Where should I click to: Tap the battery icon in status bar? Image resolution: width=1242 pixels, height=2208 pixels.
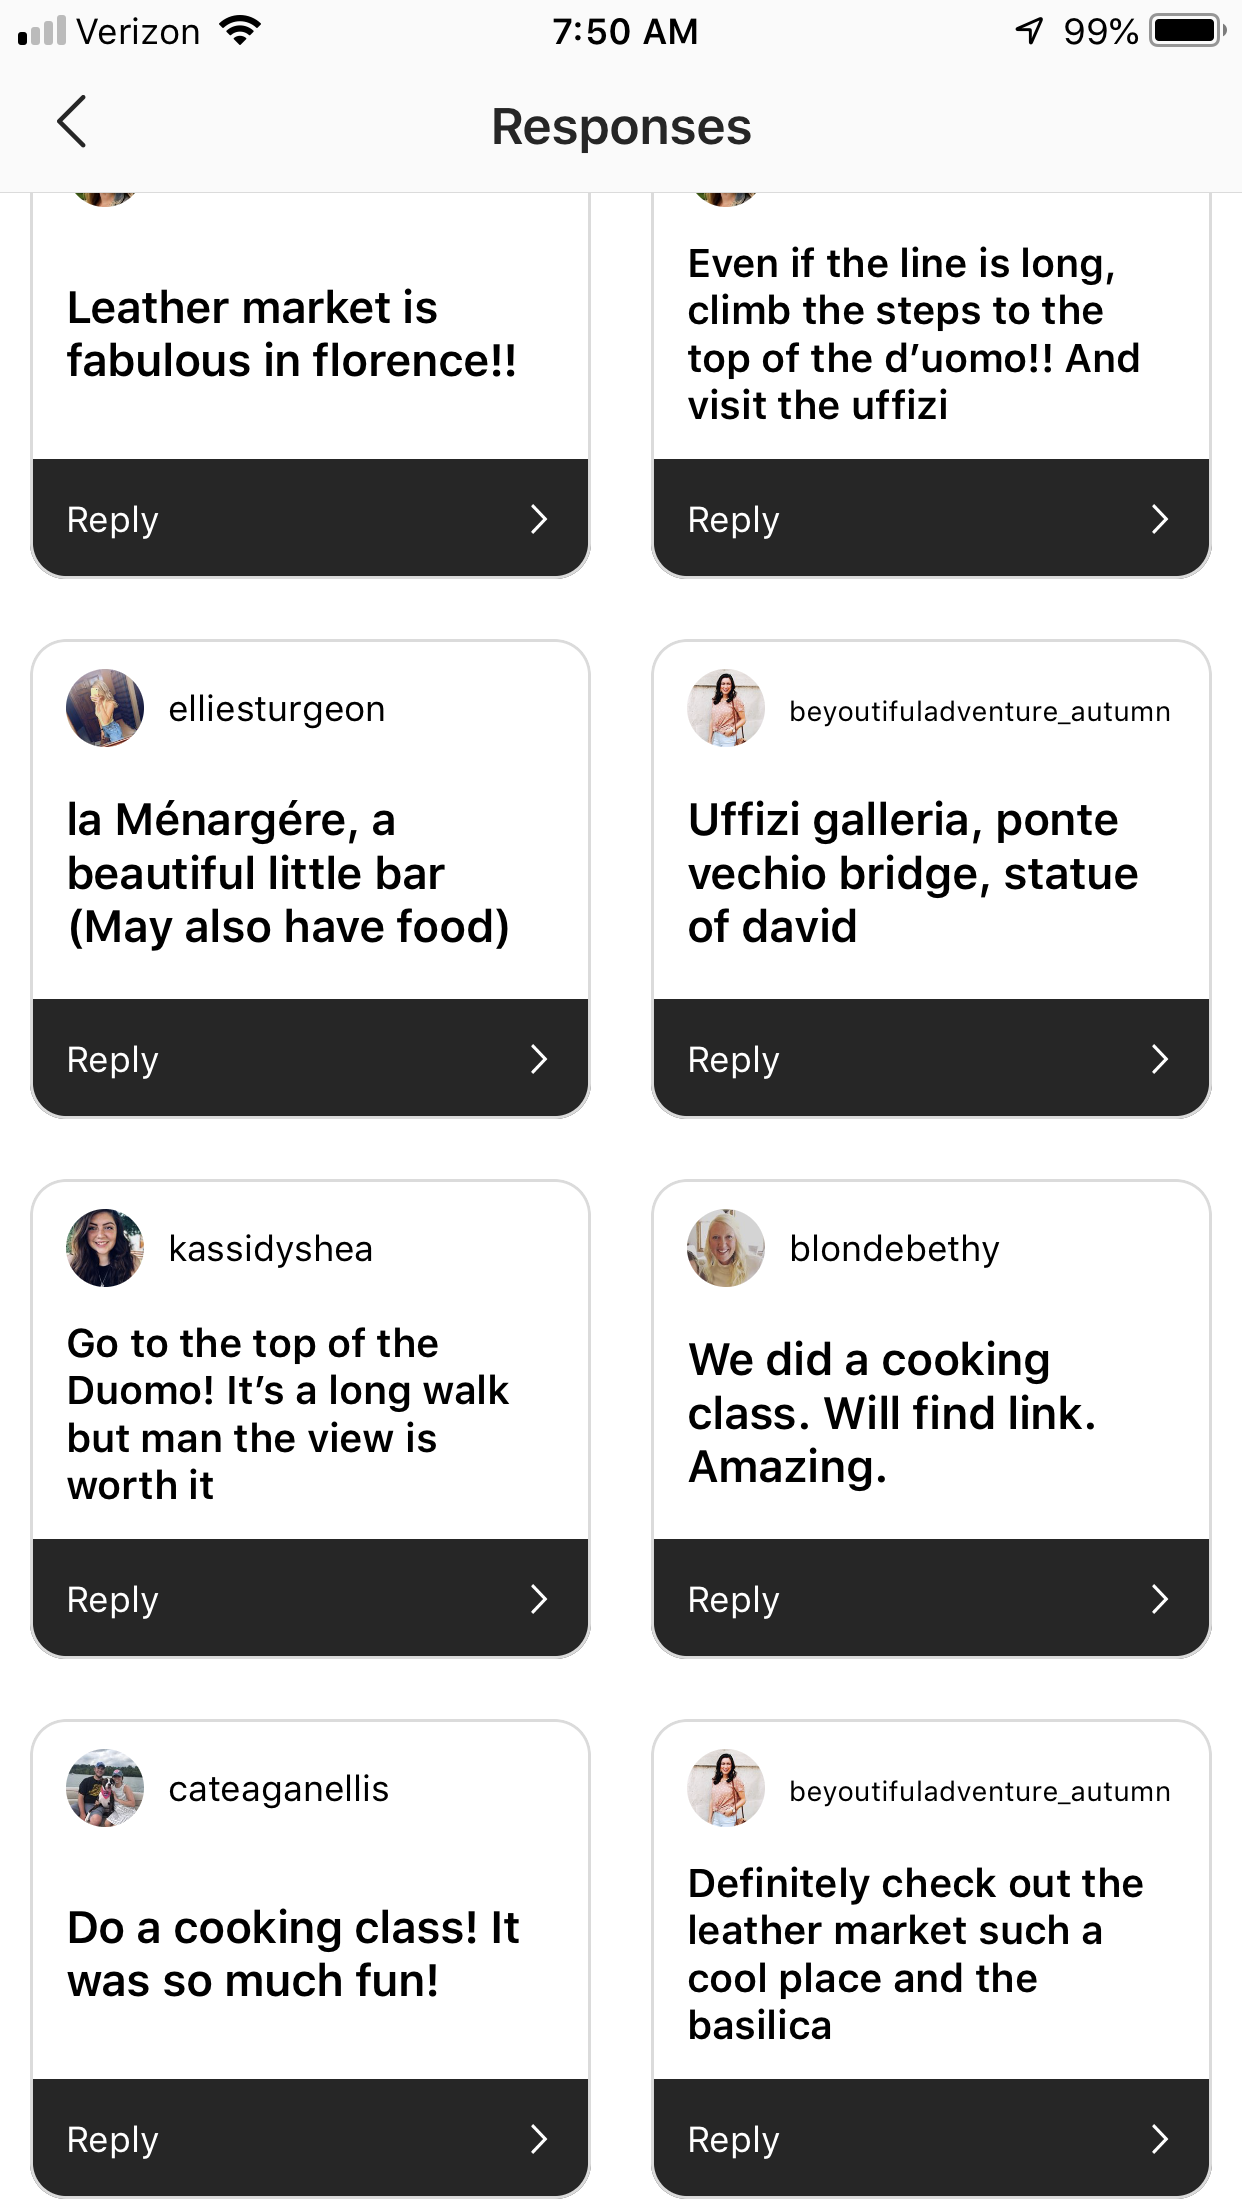pos(1187,31)
